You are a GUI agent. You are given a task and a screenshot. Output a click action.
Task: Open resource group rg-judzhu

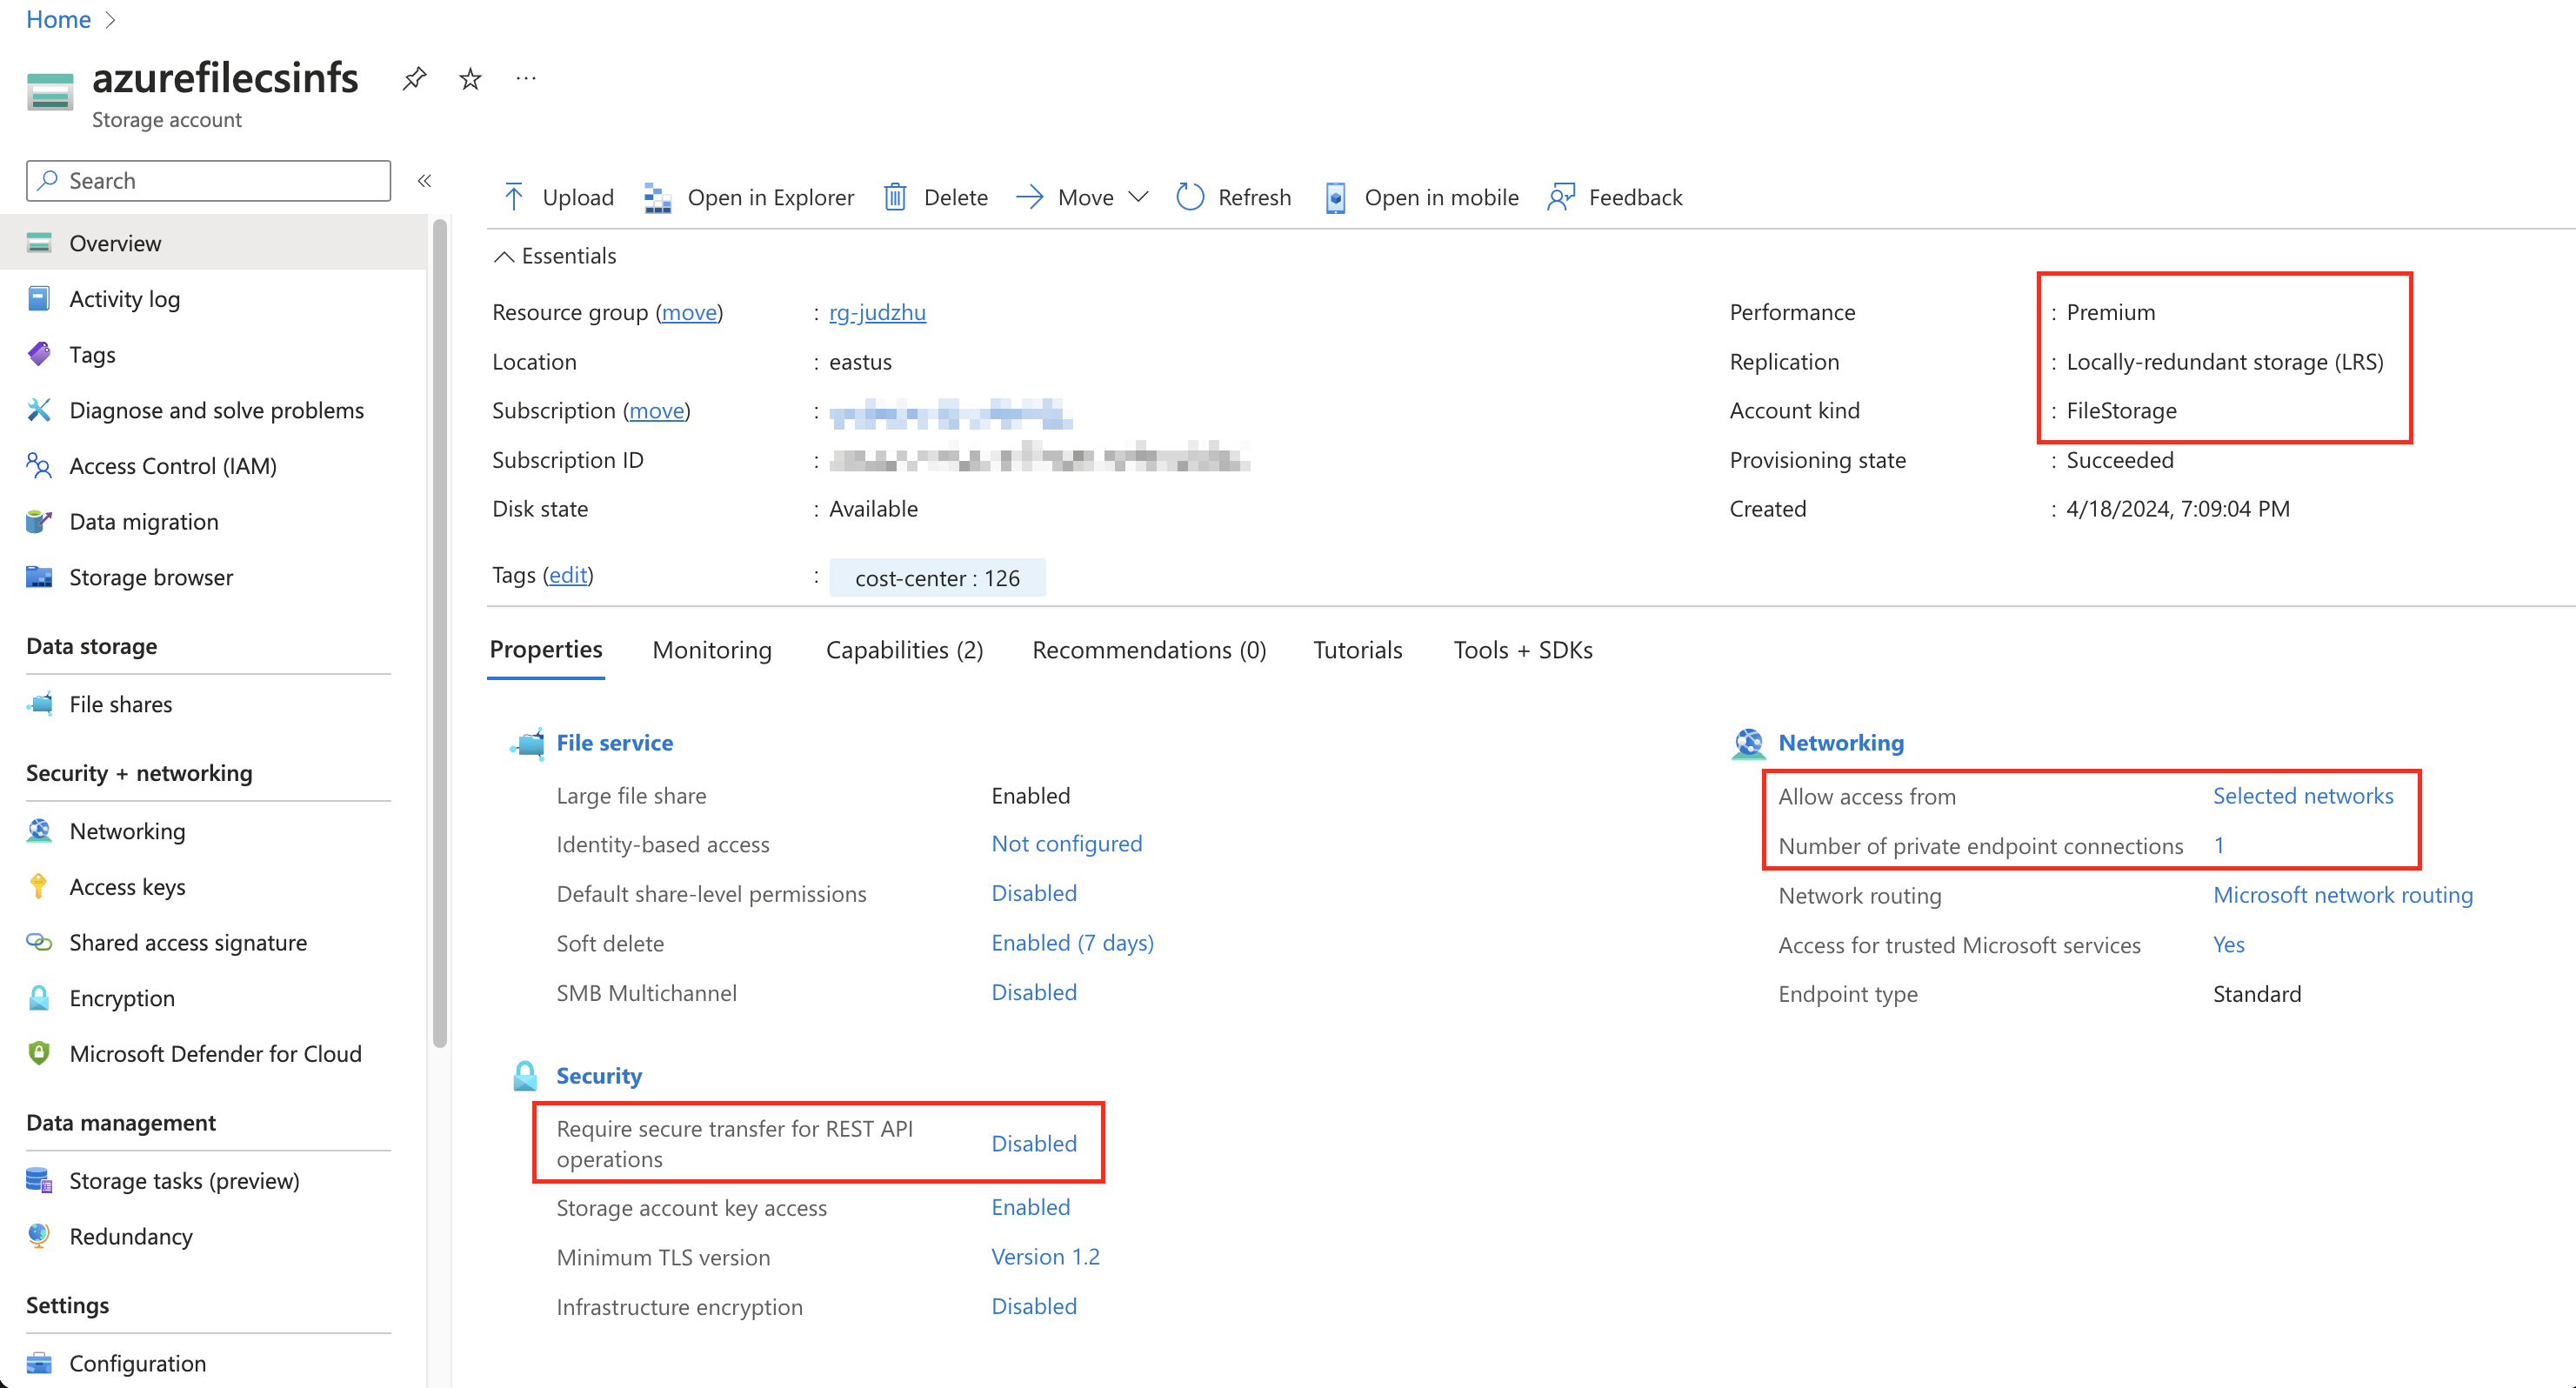(x=877, y=312)
